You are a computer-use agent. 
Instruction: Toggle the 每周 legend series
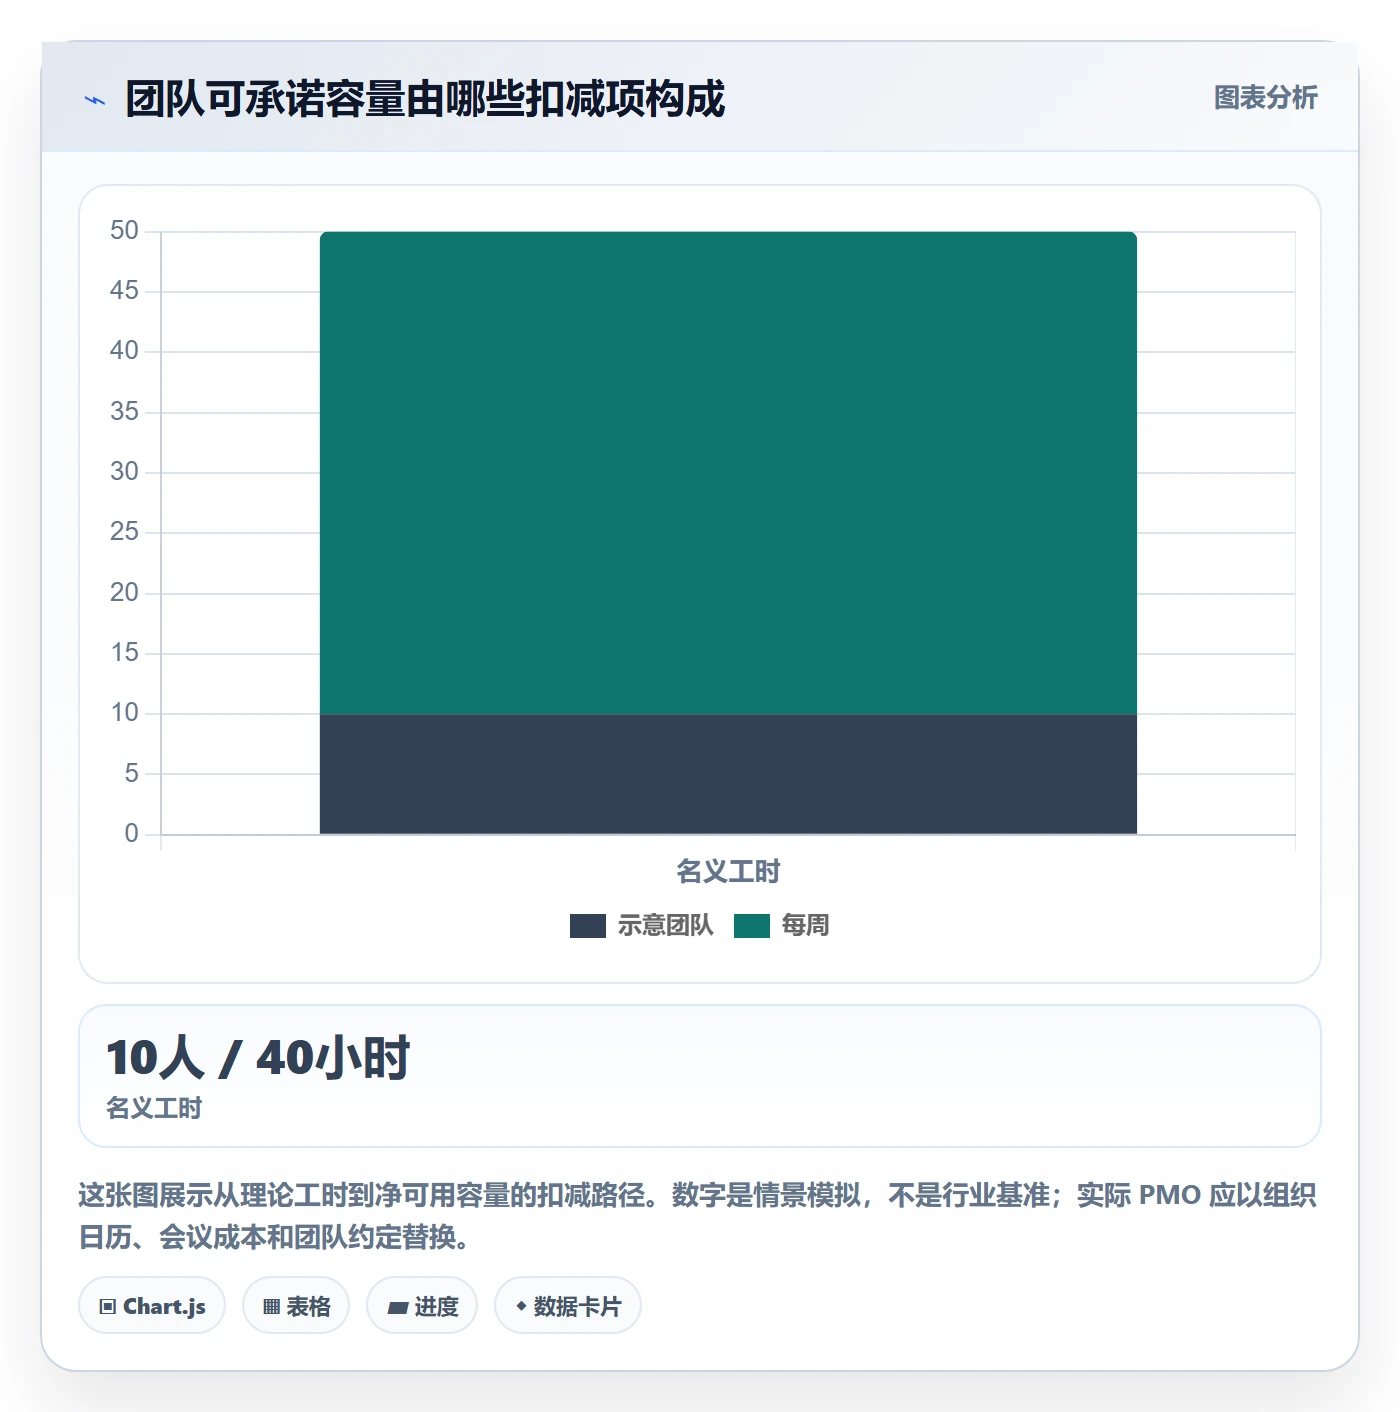(782, 926)
